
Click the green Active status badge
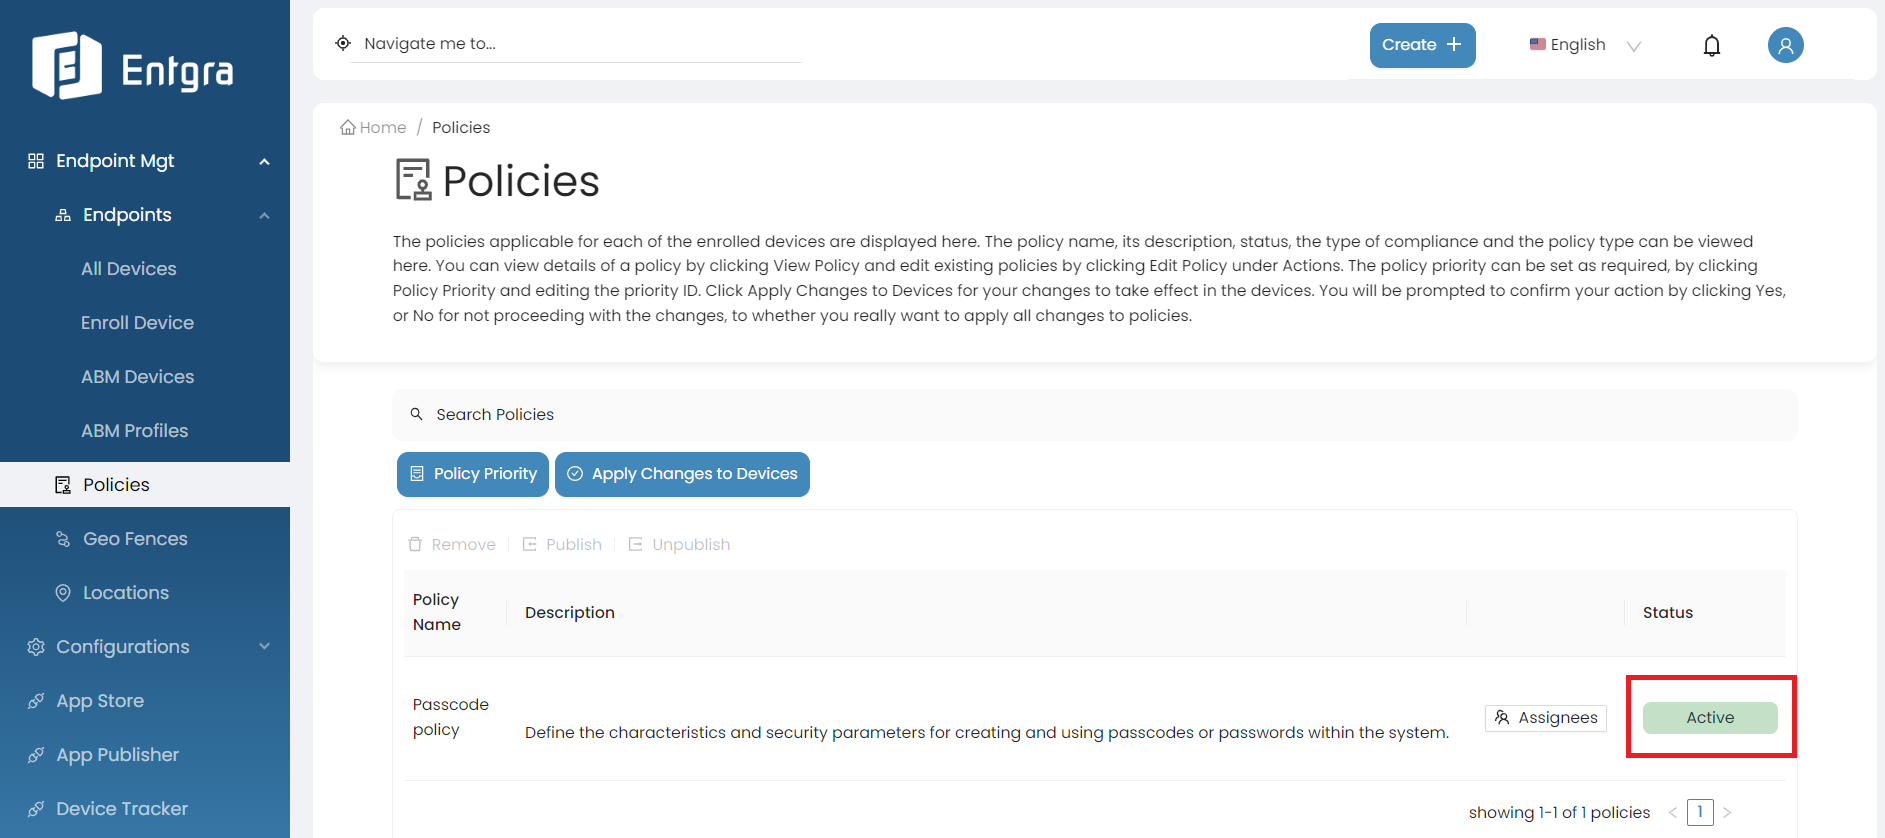pos(1709,718)
